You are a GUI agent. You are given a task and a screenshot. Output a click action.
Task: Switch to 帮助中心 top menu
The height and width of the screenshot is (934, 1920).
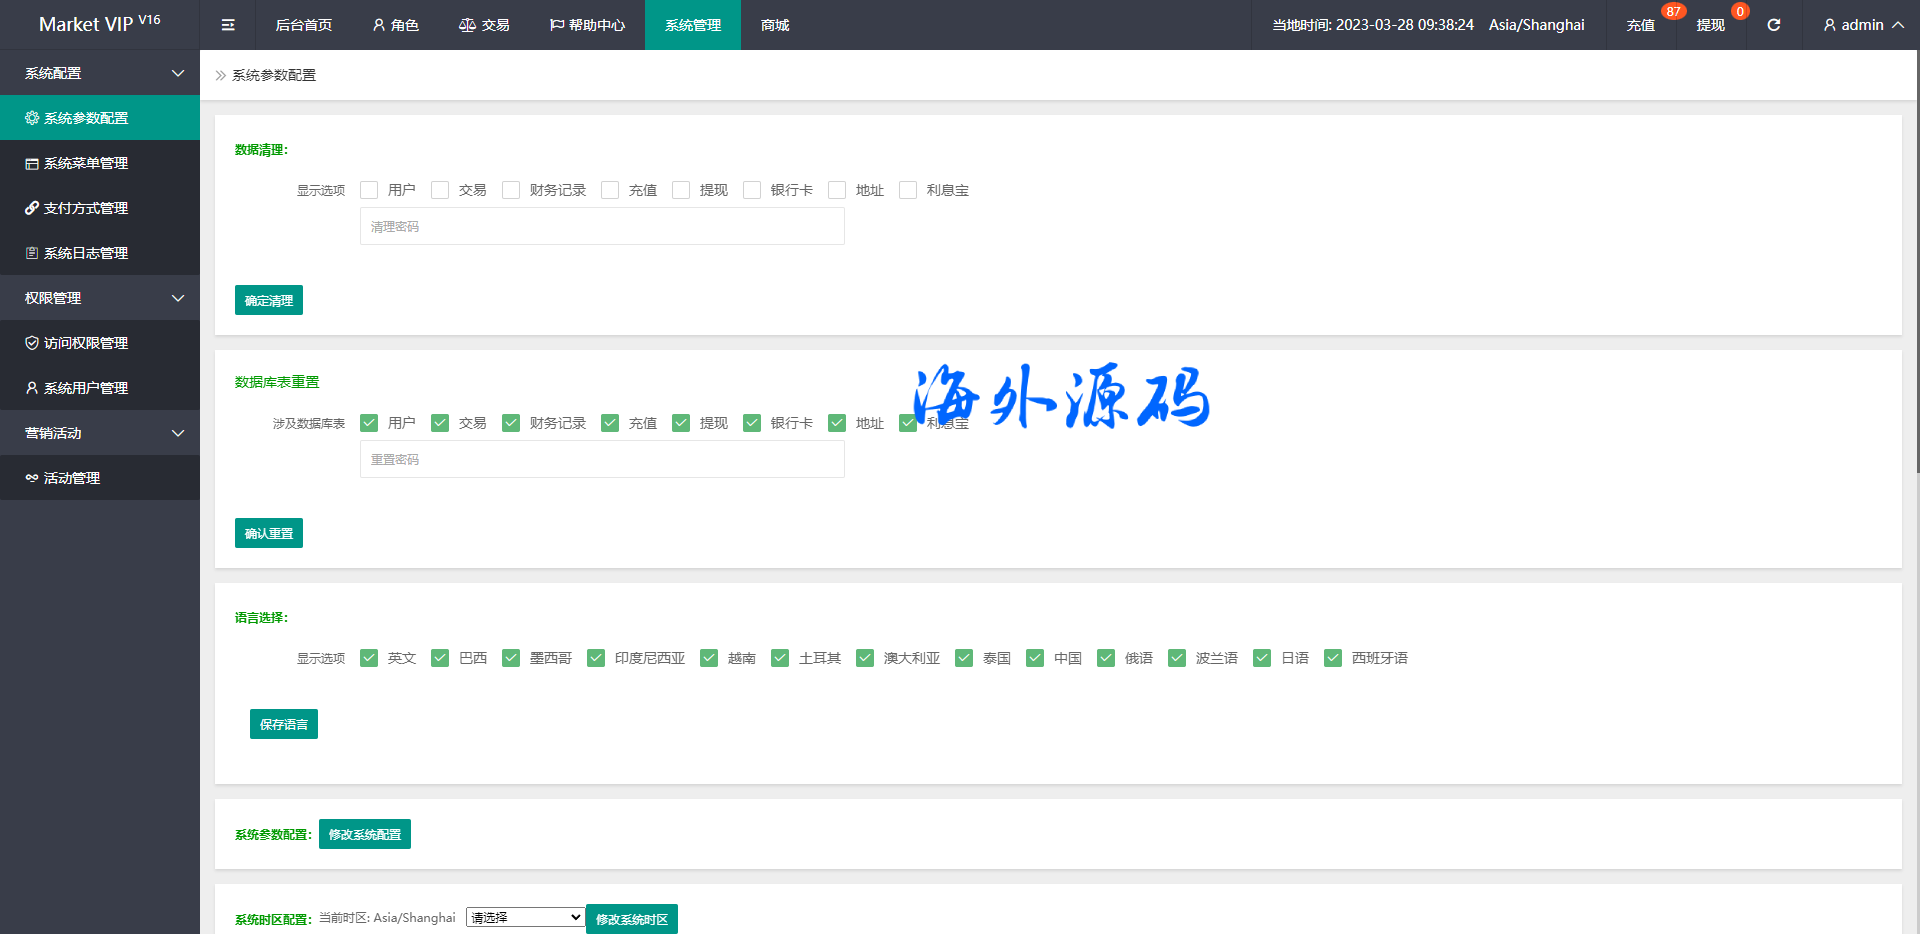[x=587, y=25]
